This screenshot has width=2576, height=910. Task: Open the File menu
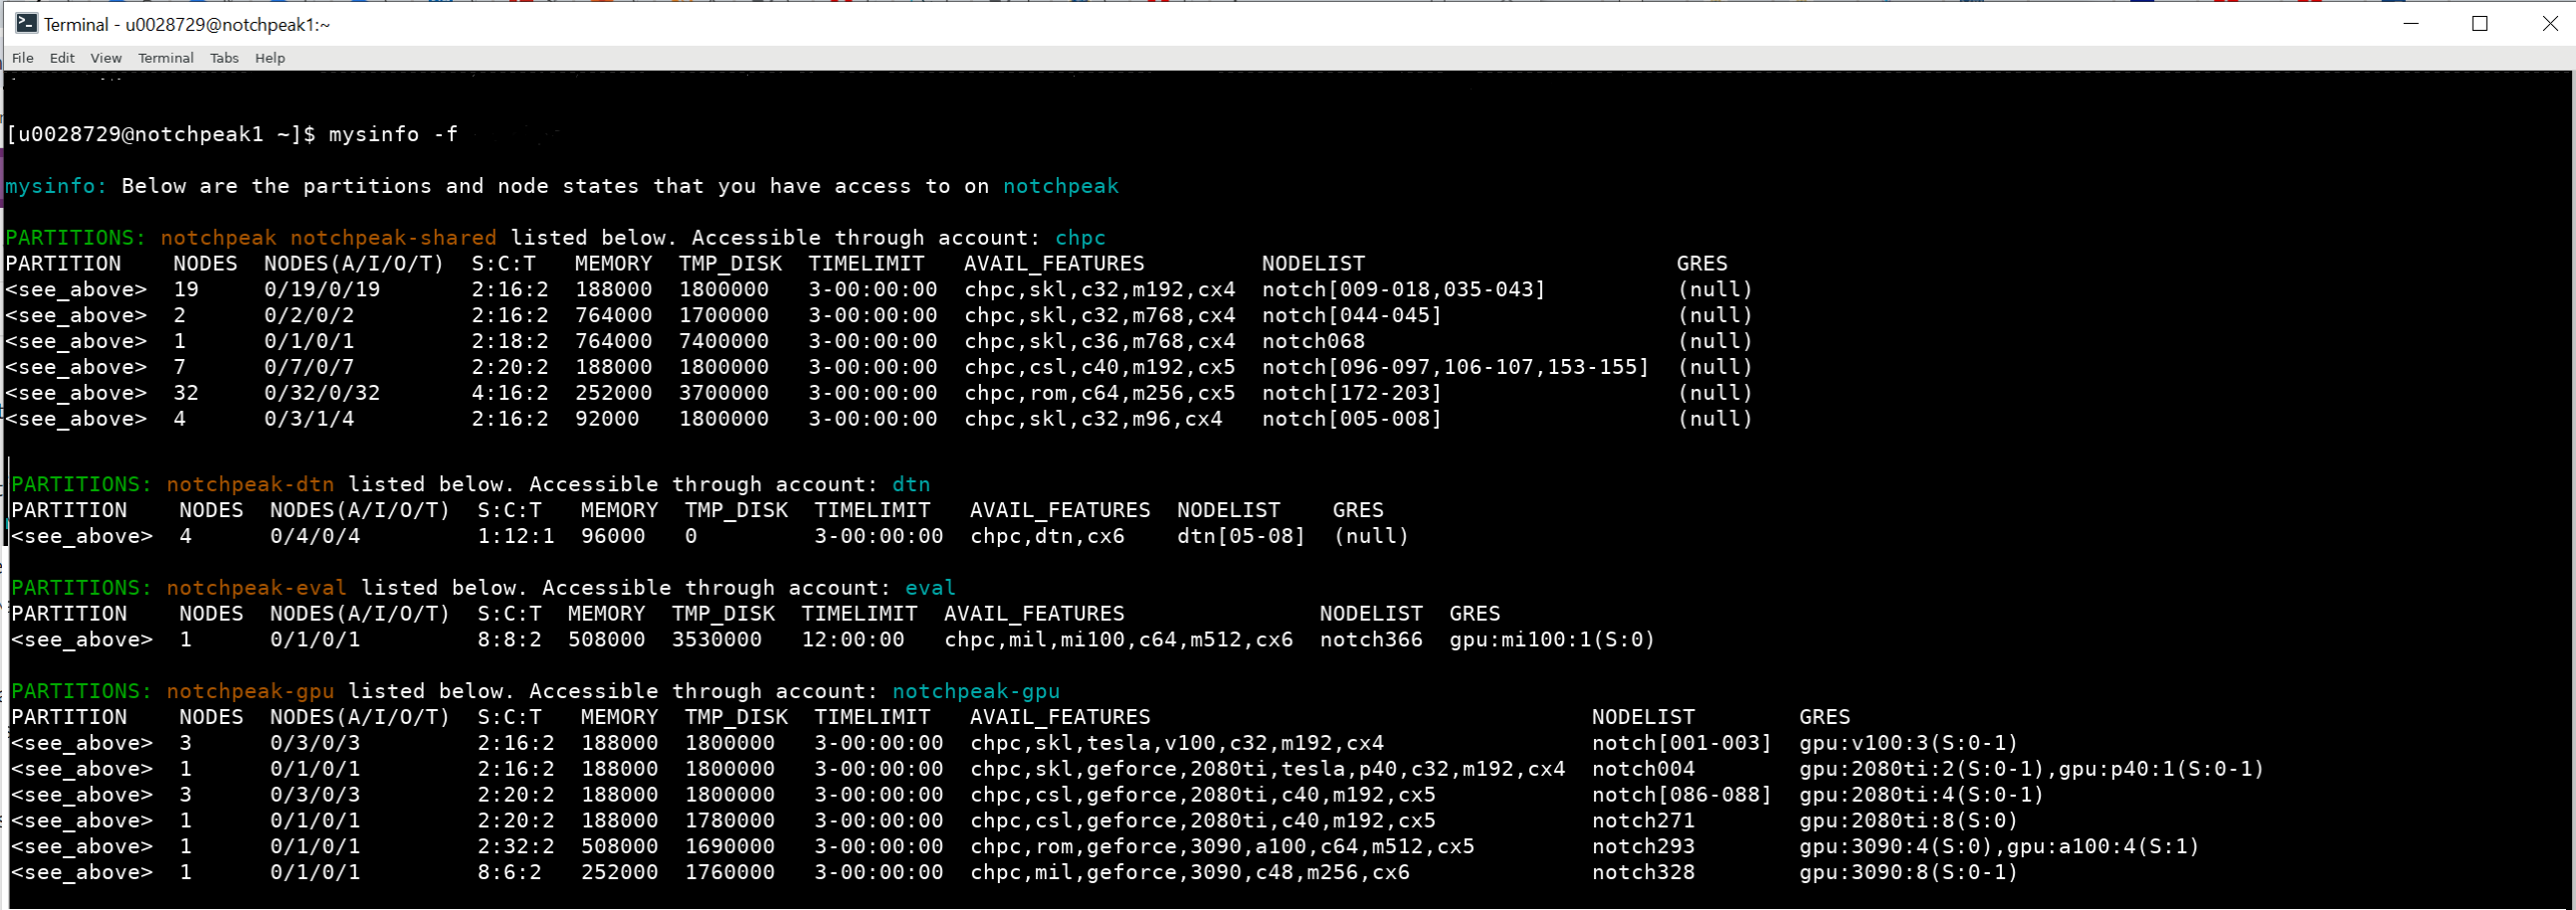[22, 58]
